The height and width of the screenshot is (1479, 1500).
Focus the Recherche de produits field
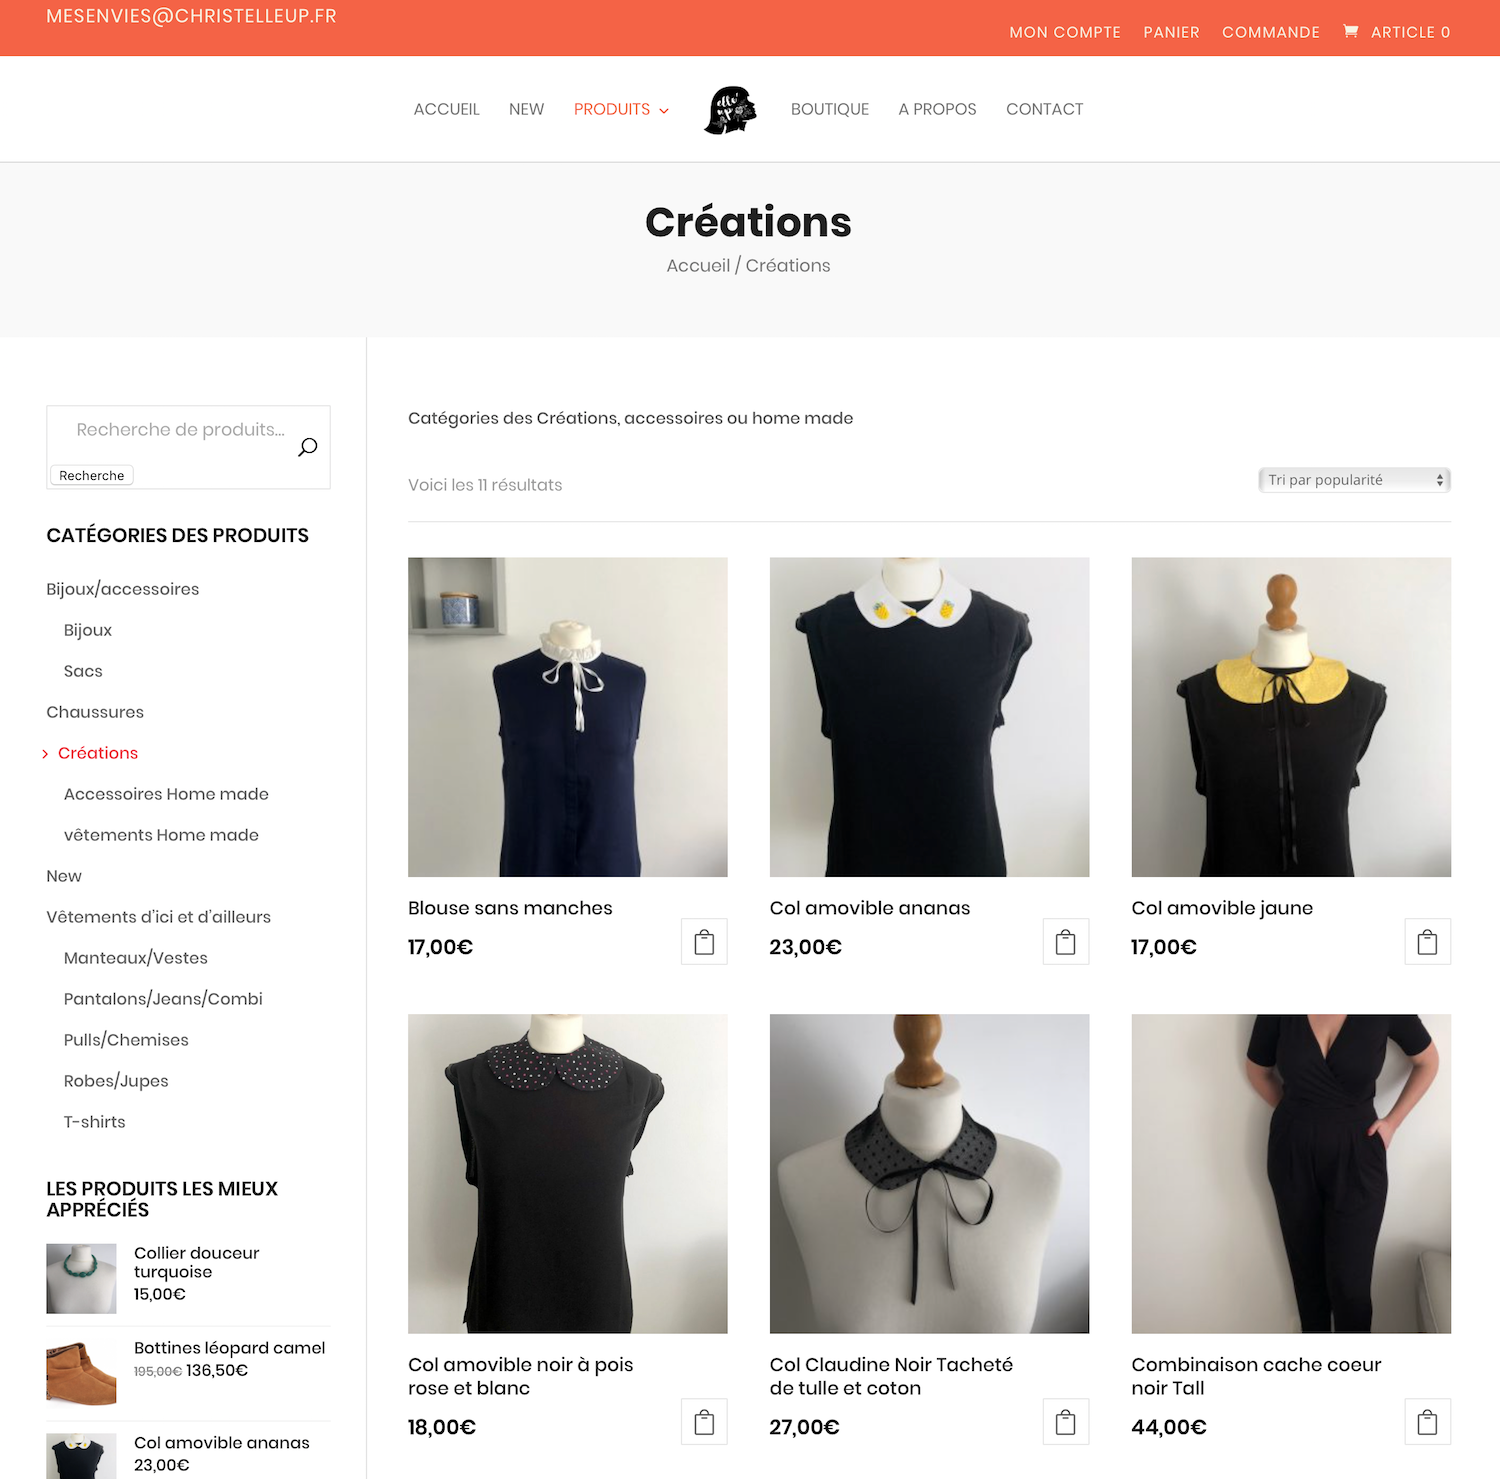(x=181, y=430)
